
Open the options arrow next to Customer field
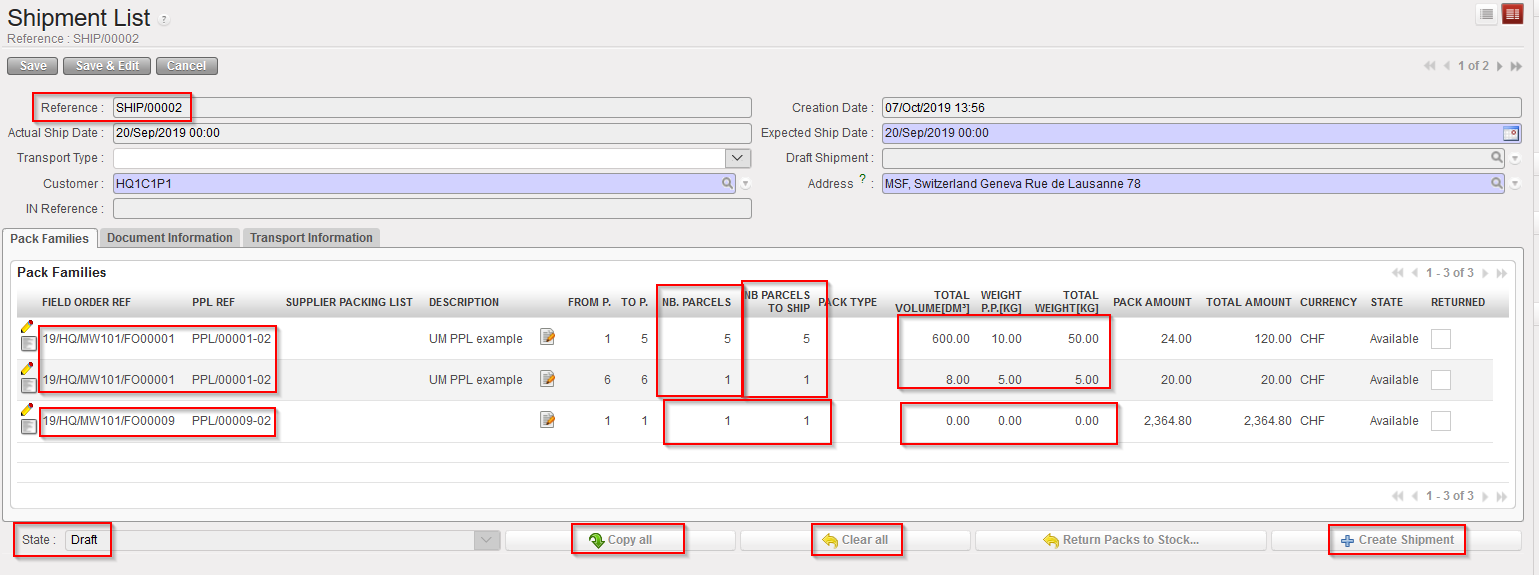click(745, 185)
